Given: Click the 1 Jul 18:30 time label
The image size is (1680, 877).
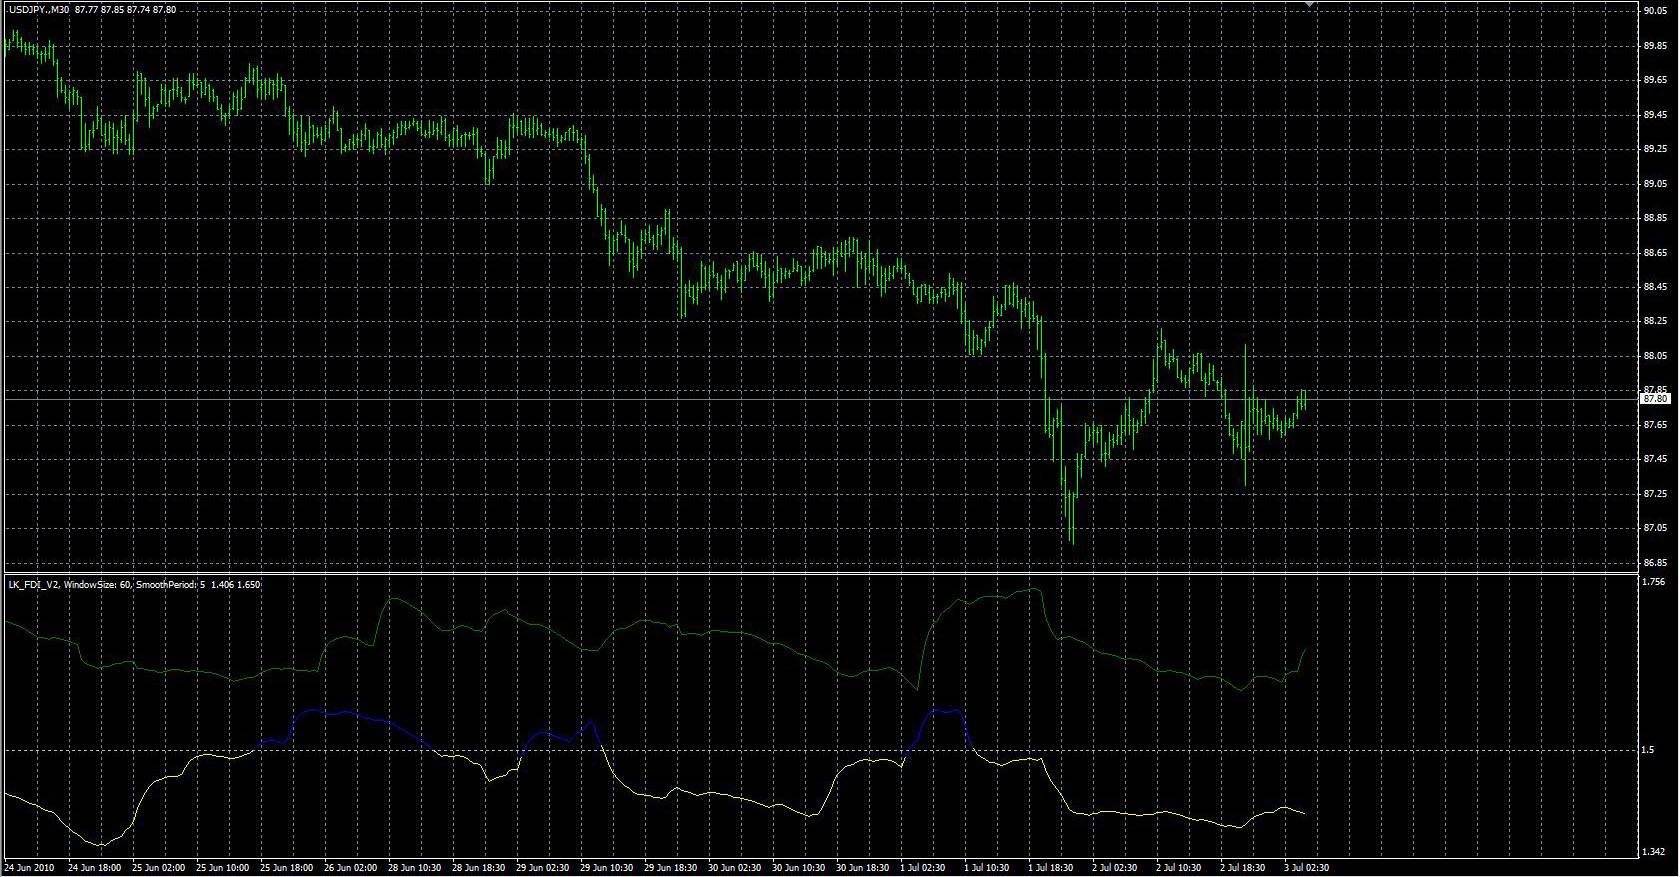Looking at the screenshot, I should [x=1052, y=868].
